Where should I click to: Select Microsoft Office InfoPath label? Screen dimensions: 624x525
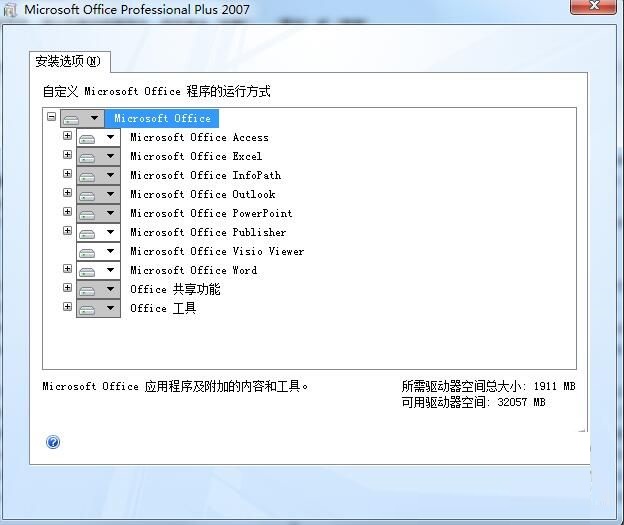point(206,175)
